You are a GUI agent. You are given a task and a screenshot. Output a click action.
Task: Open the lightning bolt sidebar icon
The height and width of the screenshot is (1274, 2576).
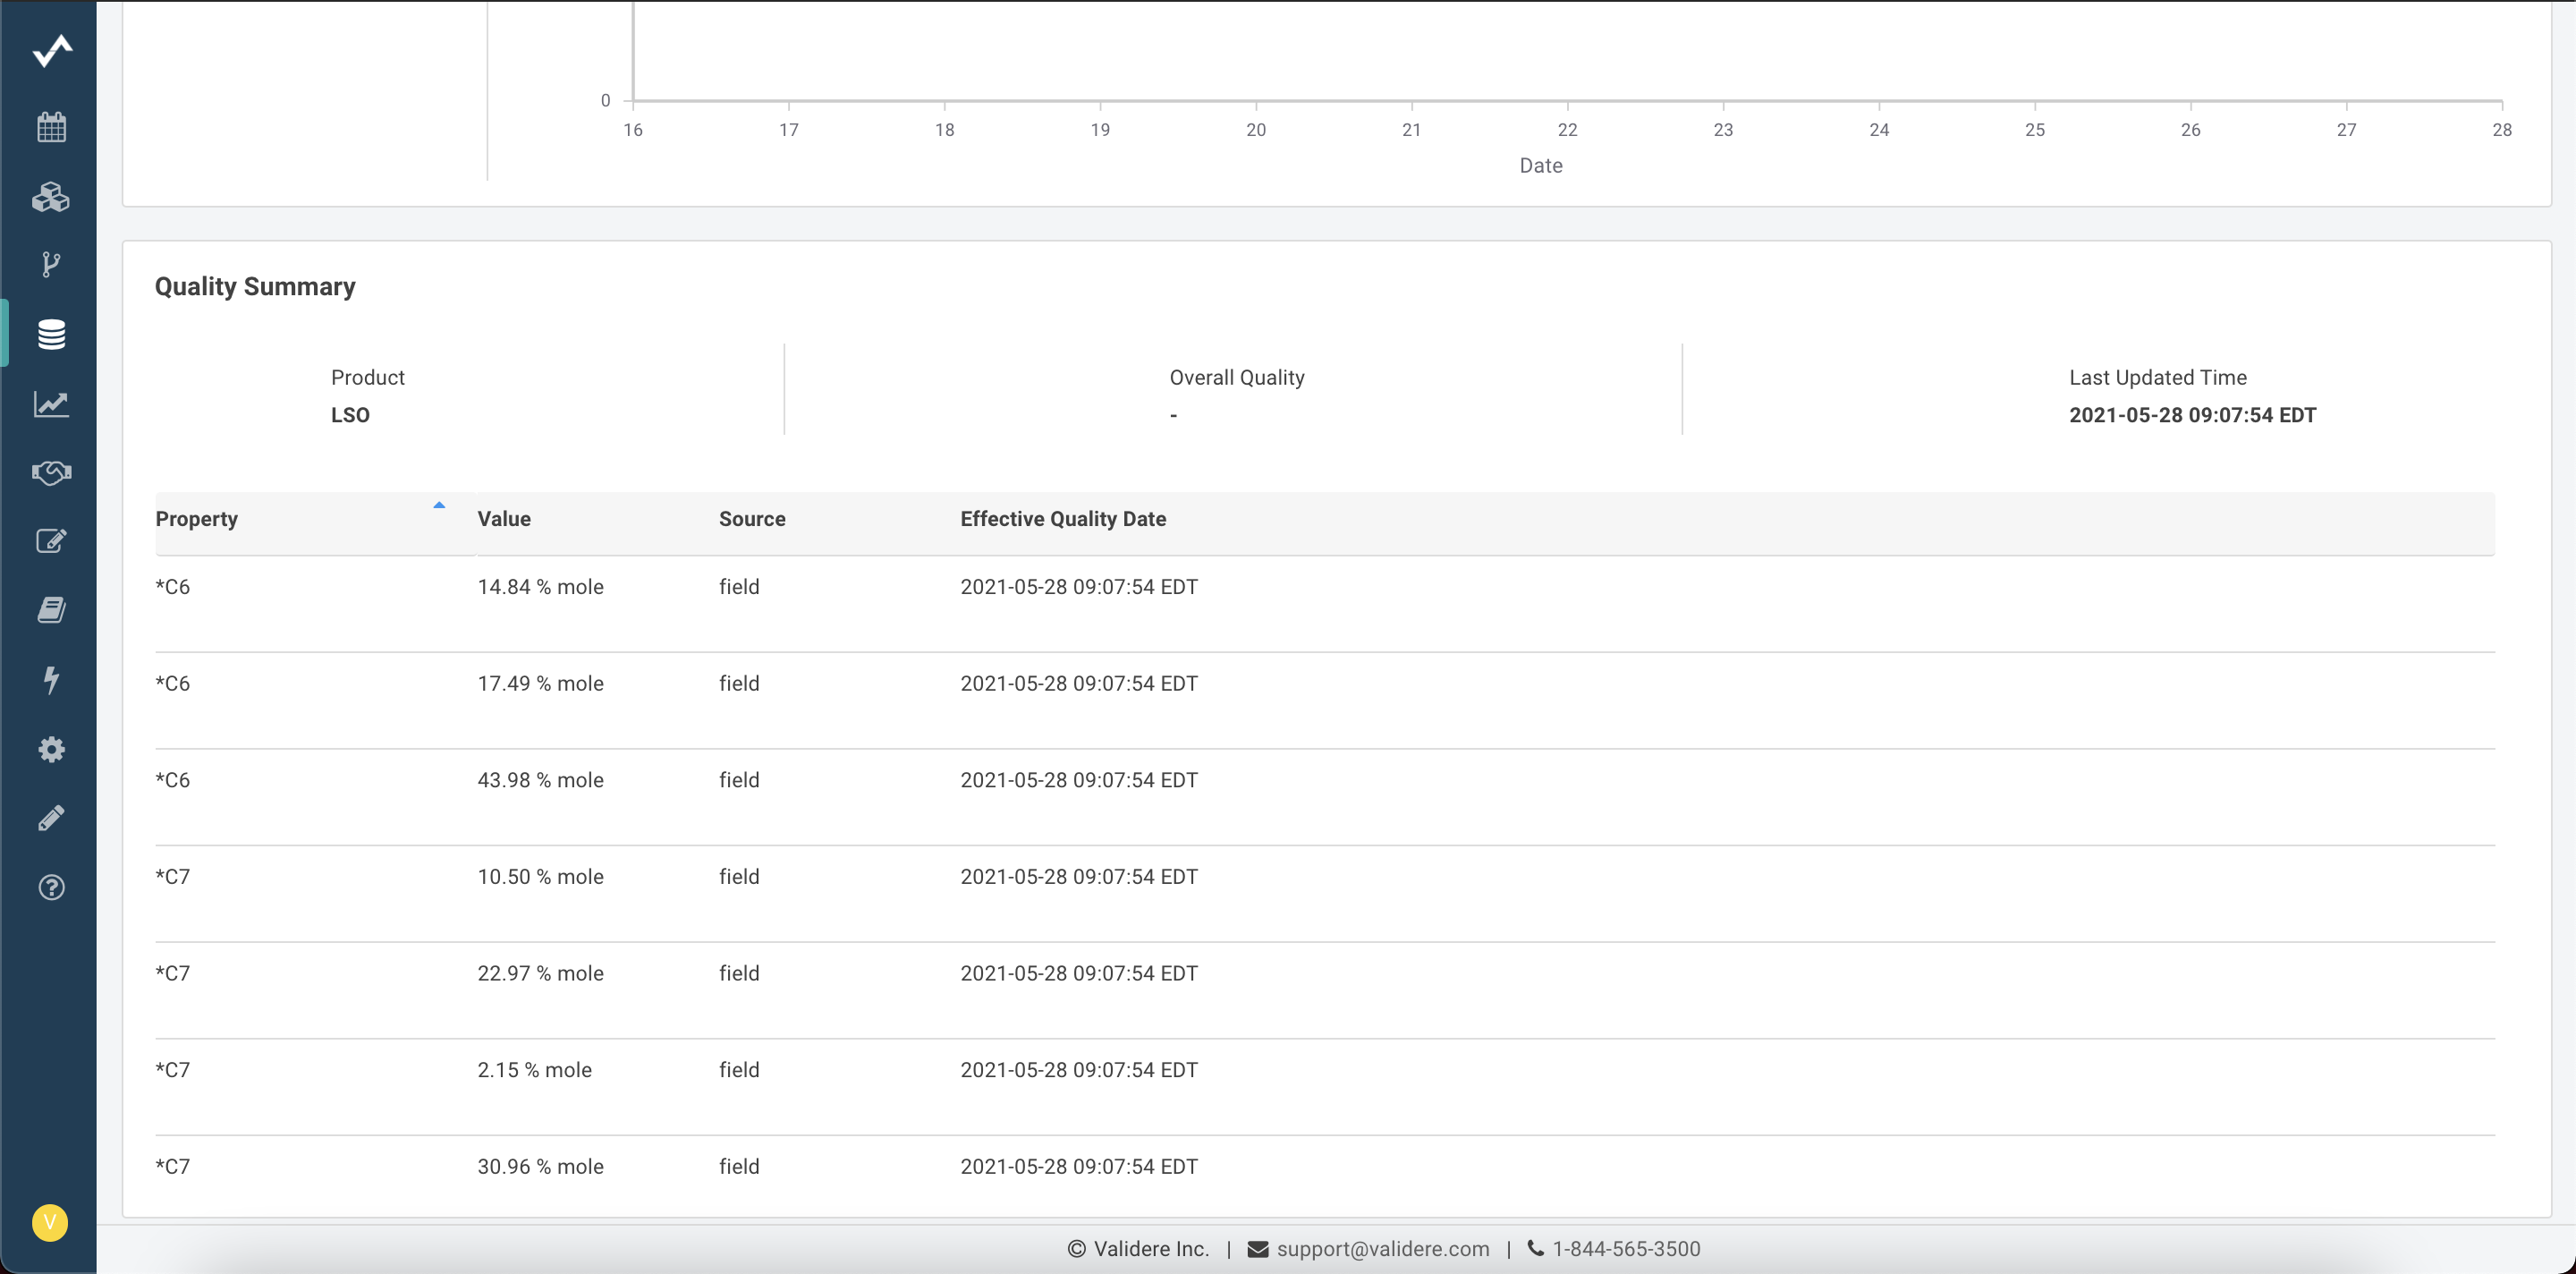click(x=51, y=680)
